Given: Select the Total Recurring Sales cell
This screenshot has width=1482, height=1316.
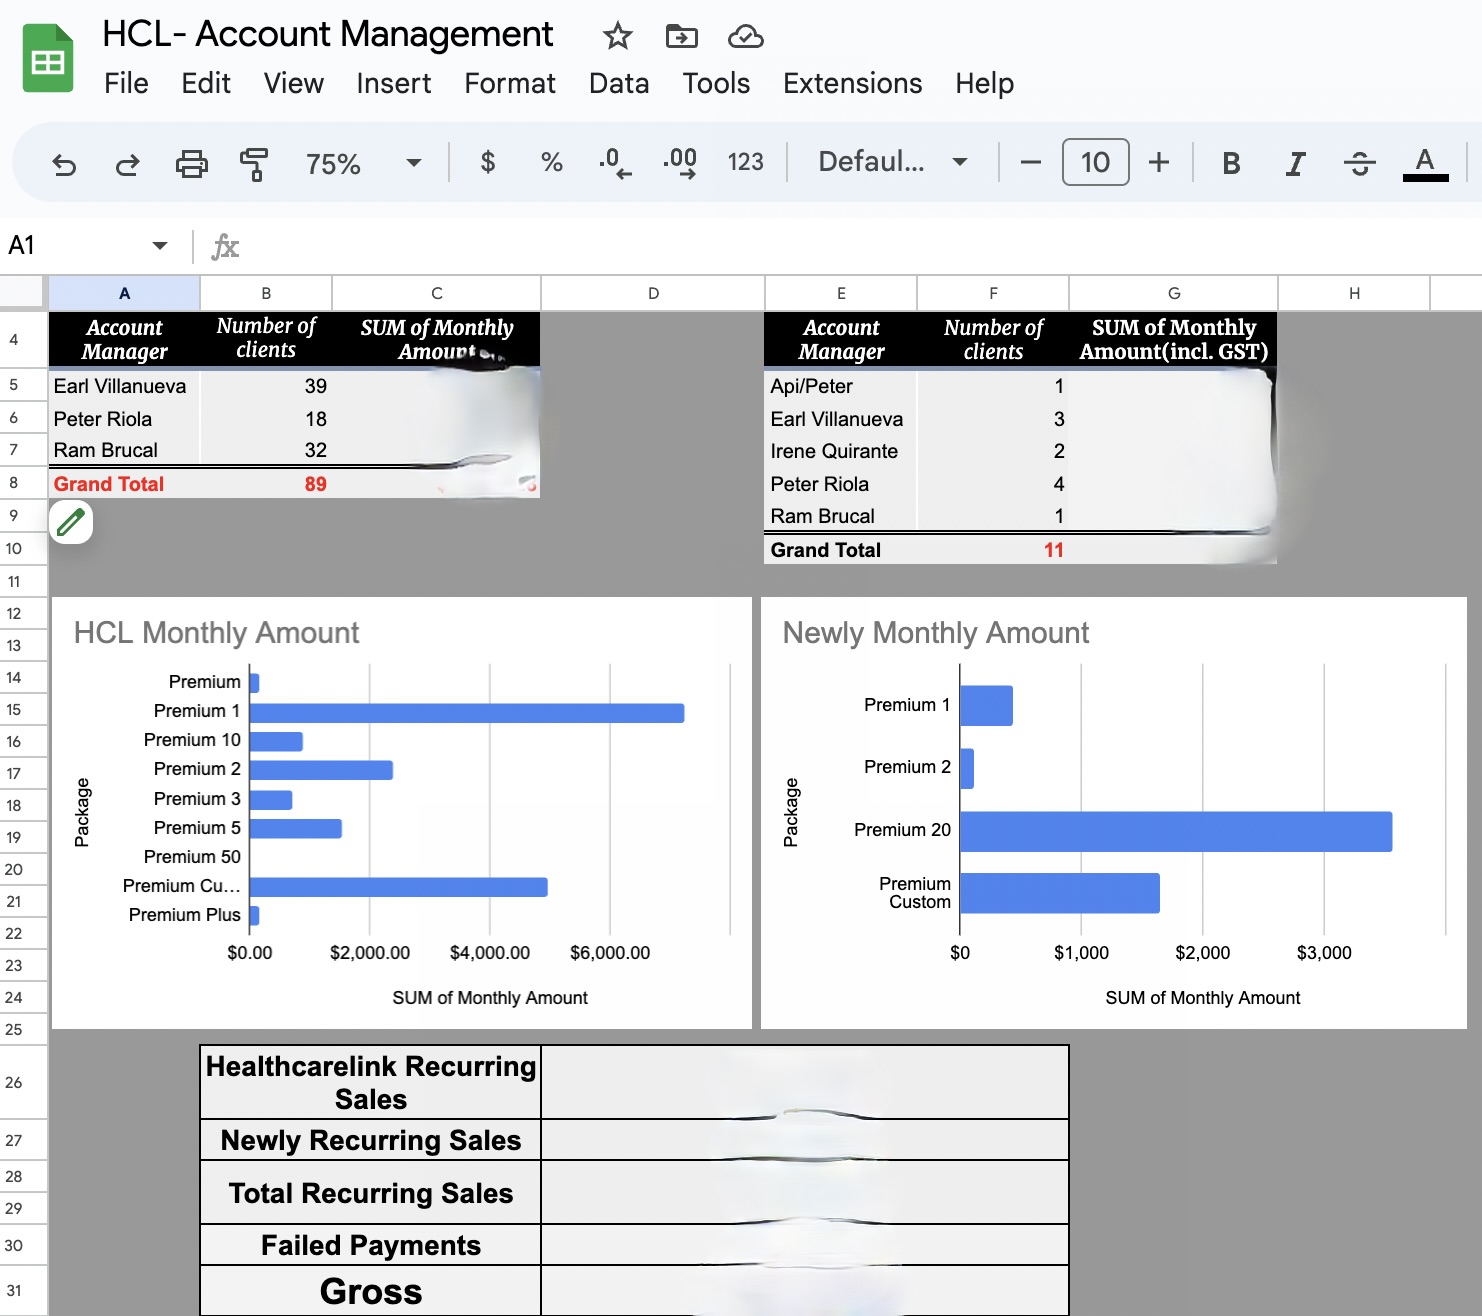Looking at the screenshot, I should click(x=371, y=1193).
